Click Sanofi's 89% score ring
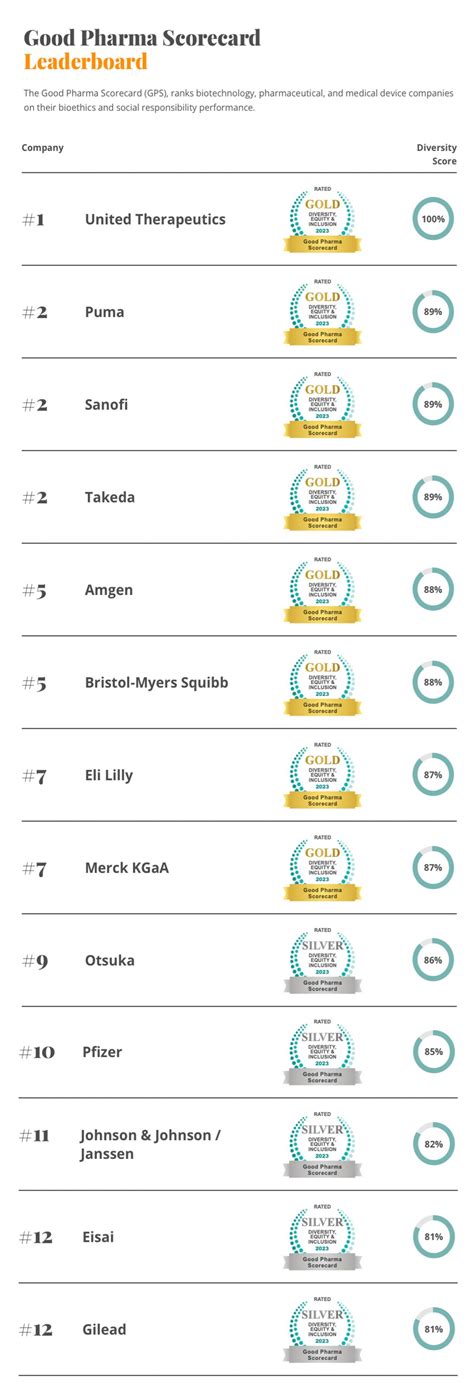This screenshot has width=474, height=1396. pyautogui.click(x=433, y=404)
